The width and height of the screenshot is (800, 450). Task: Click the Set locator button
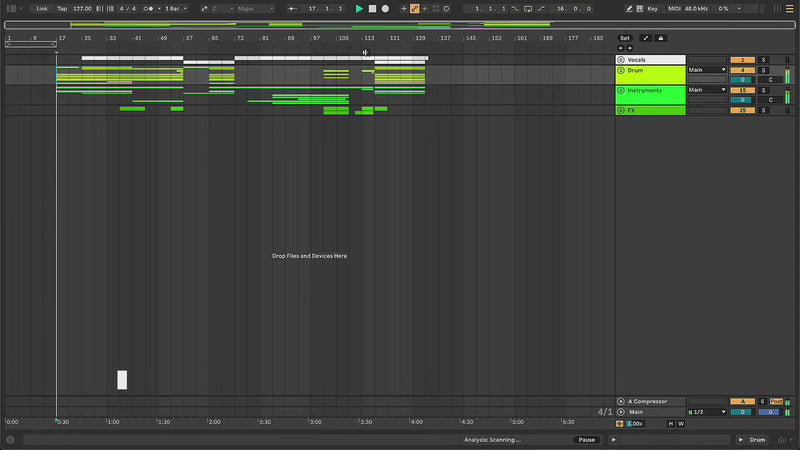click(625, 38)
